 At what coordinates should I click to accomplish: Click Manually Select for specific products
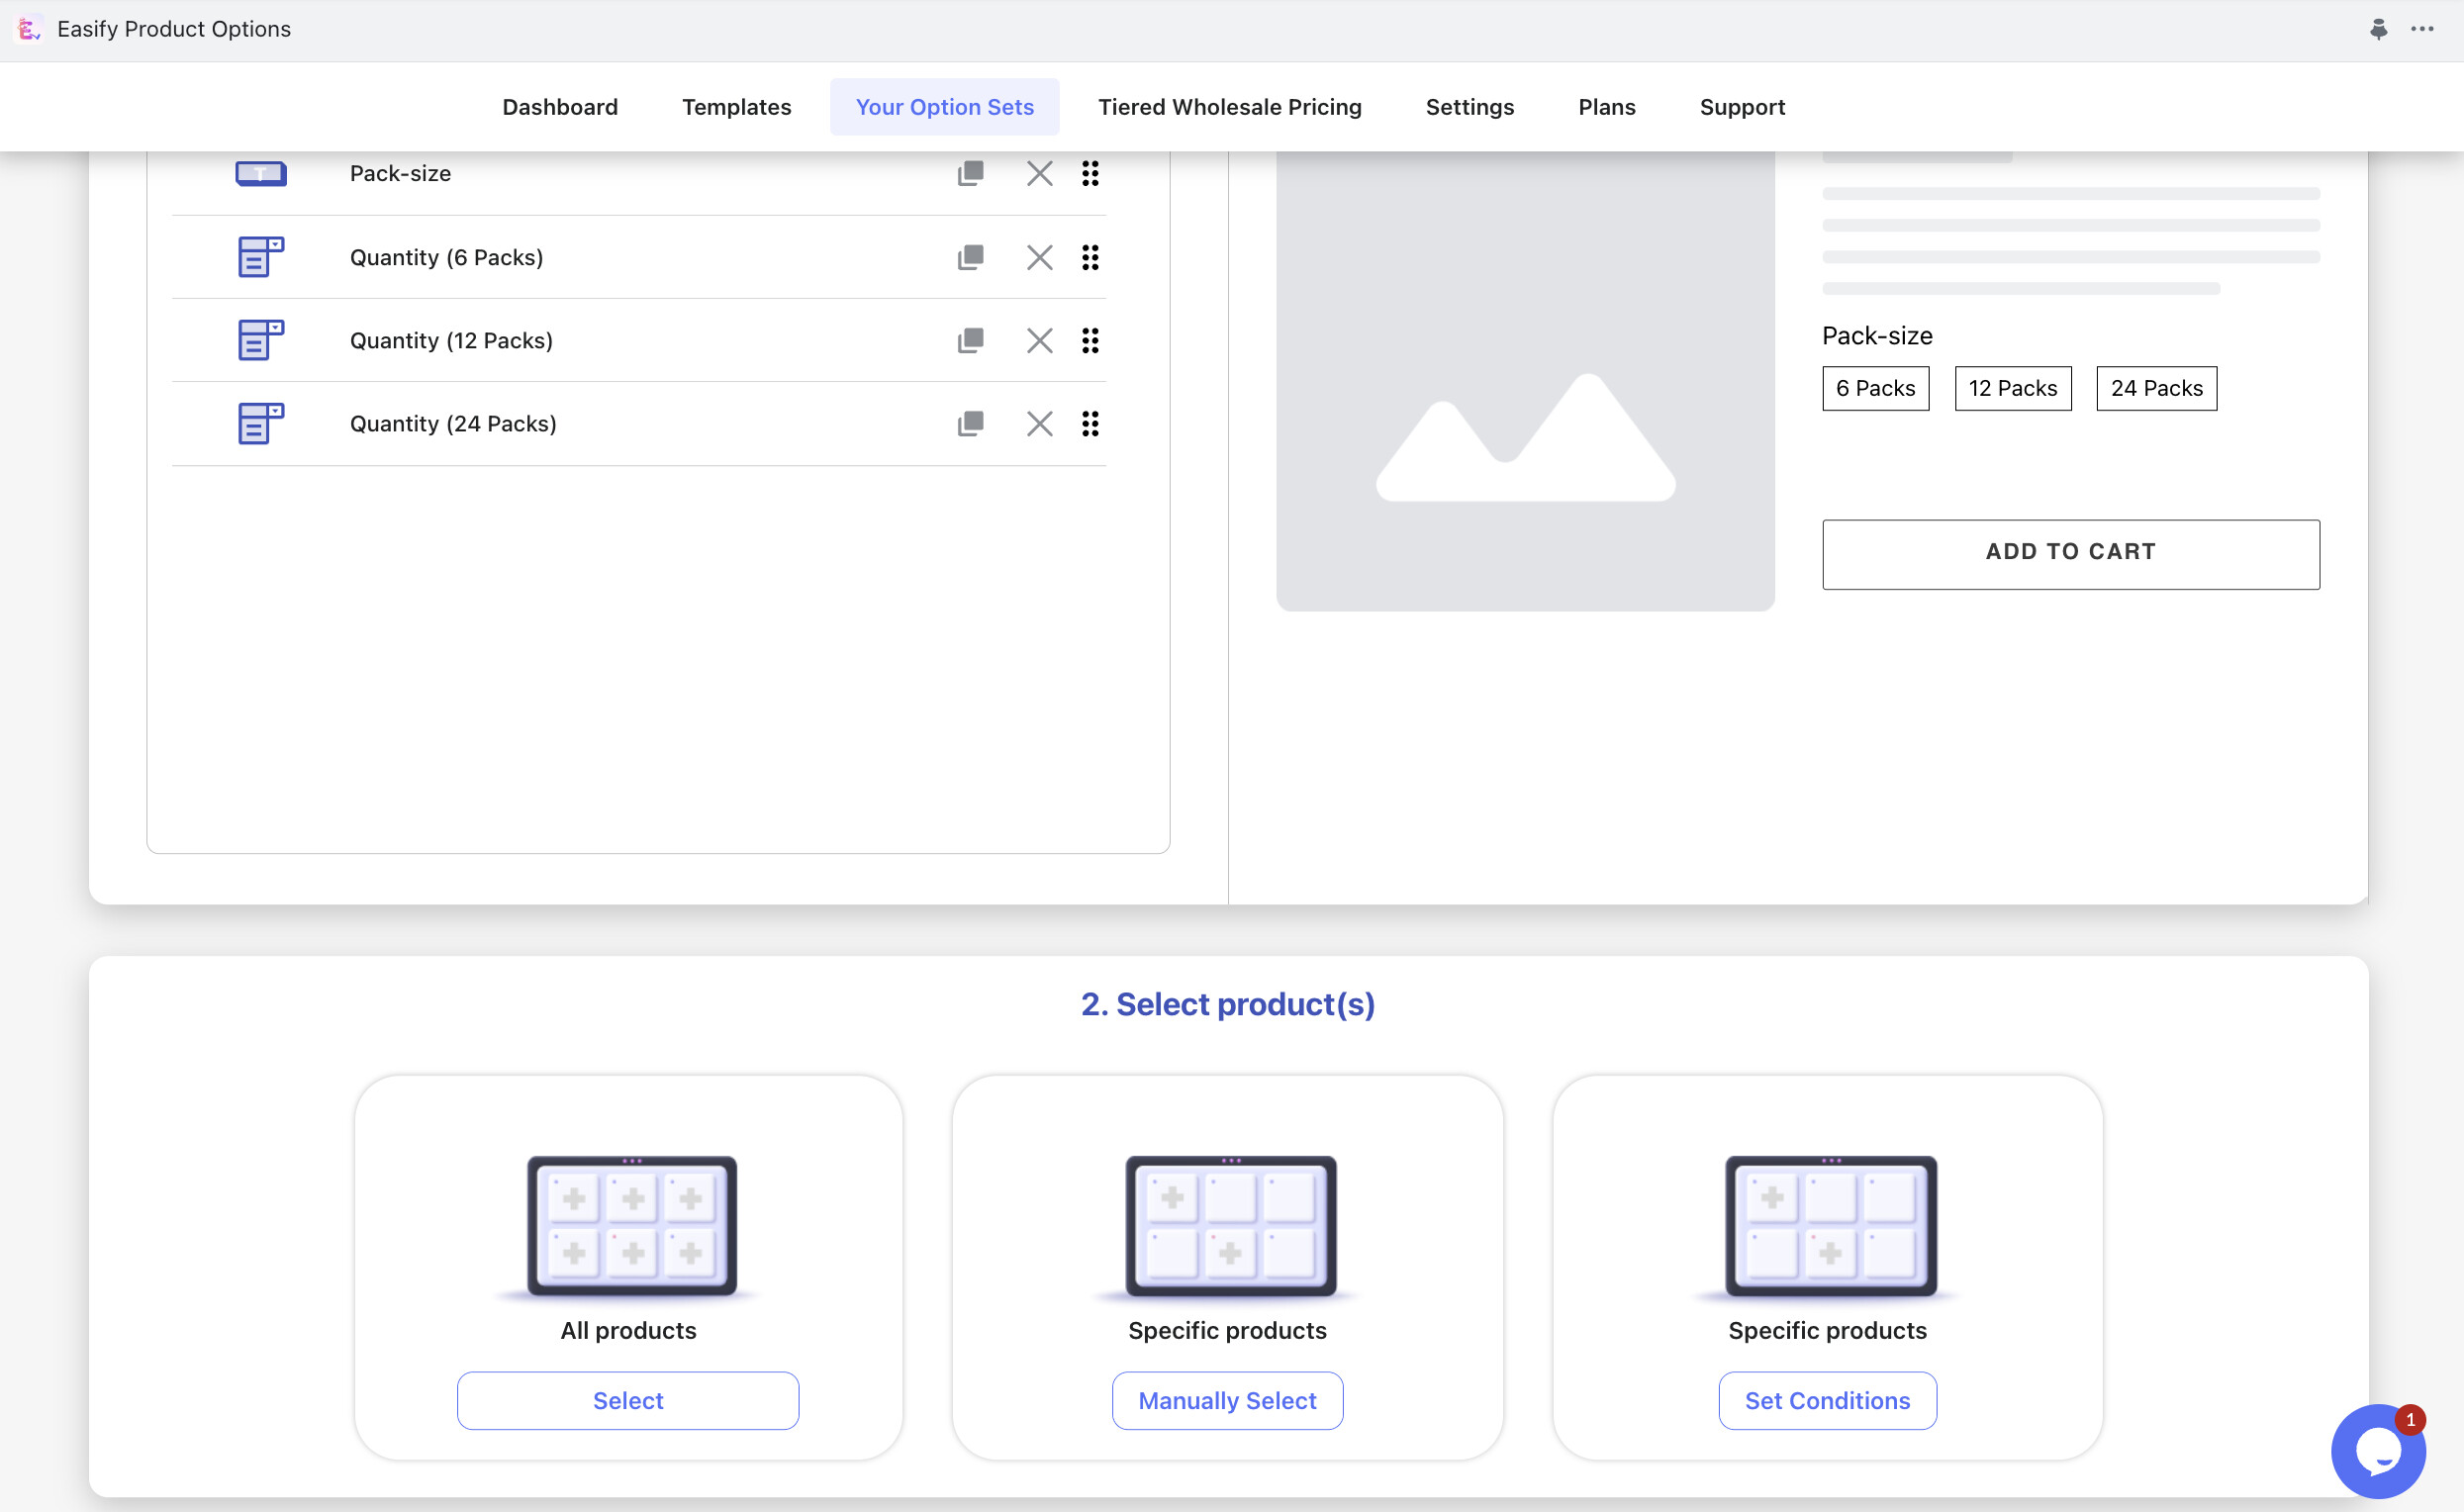click(1227, 1400)
